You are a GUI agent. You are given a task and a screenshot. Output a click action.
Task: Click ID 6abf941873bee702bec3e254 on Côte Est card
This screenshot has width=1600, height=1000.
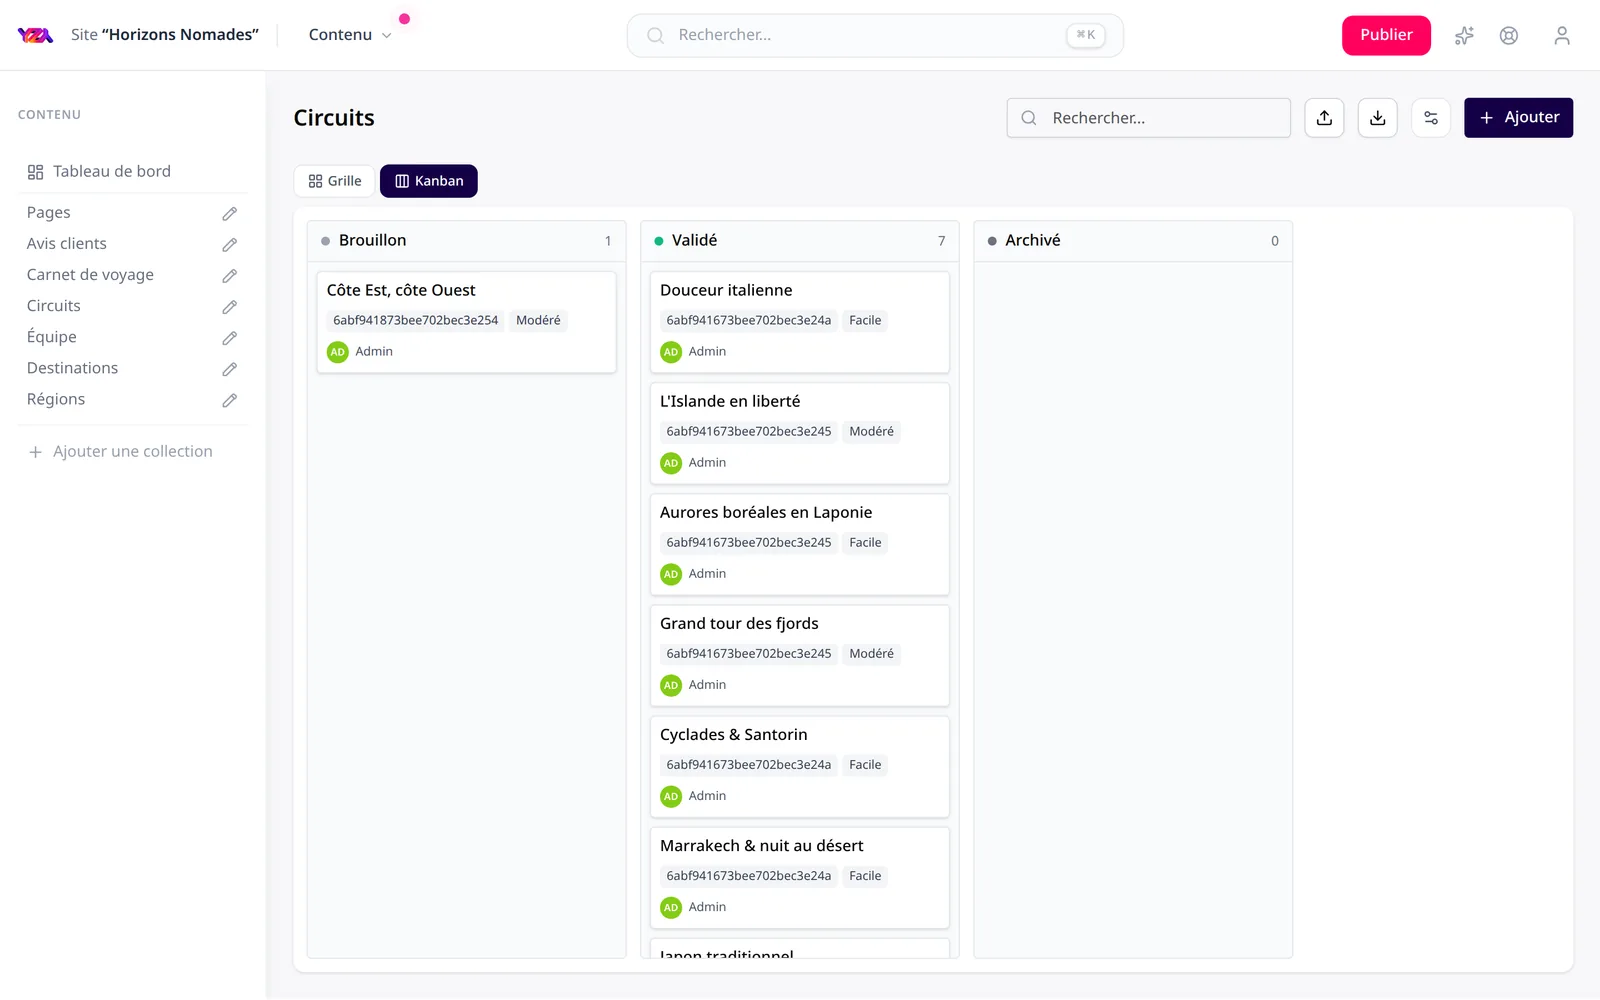click(416, 321)
